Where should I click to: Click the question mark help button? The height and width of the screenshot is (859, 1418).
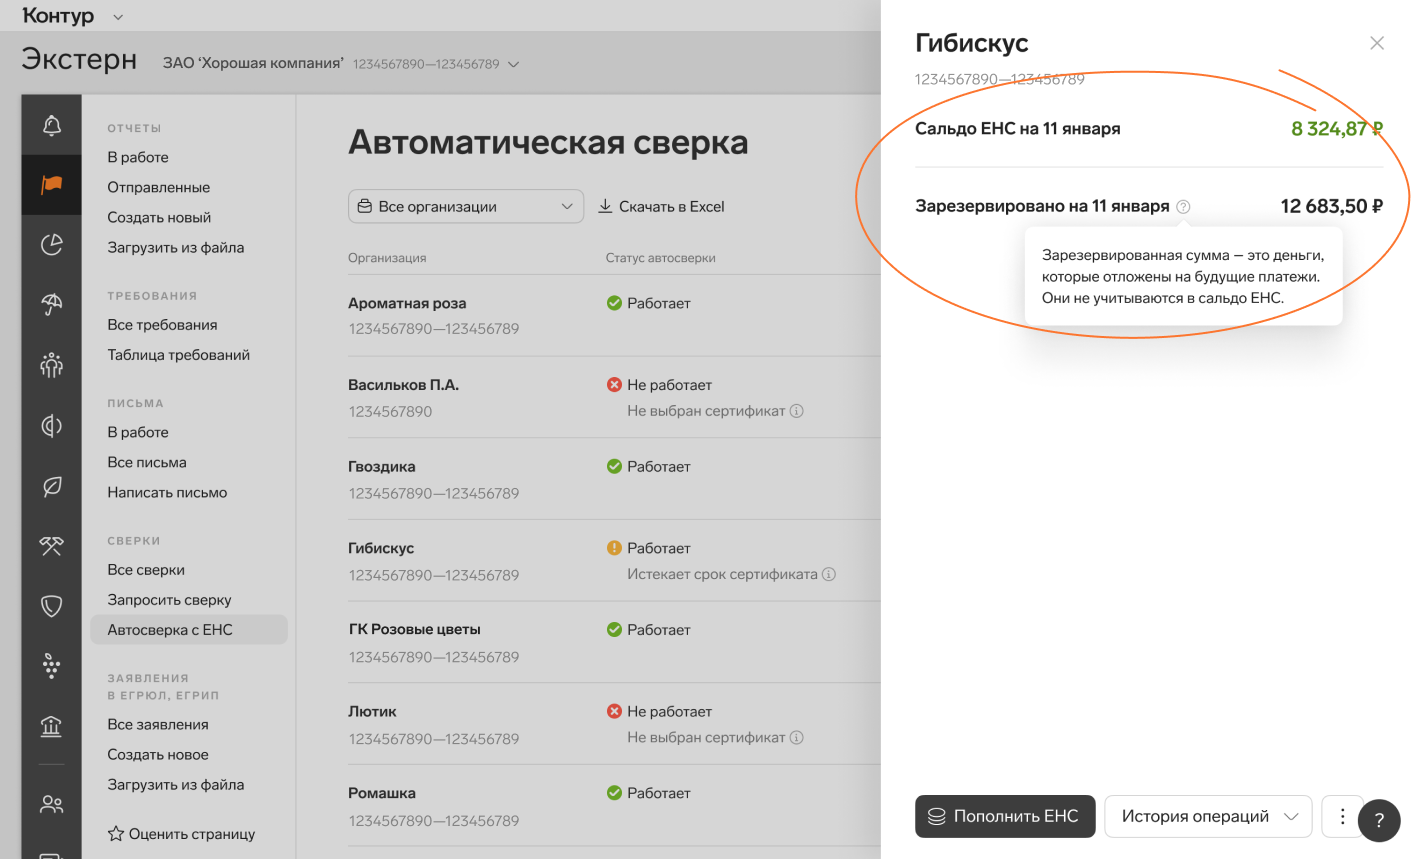1379,821
